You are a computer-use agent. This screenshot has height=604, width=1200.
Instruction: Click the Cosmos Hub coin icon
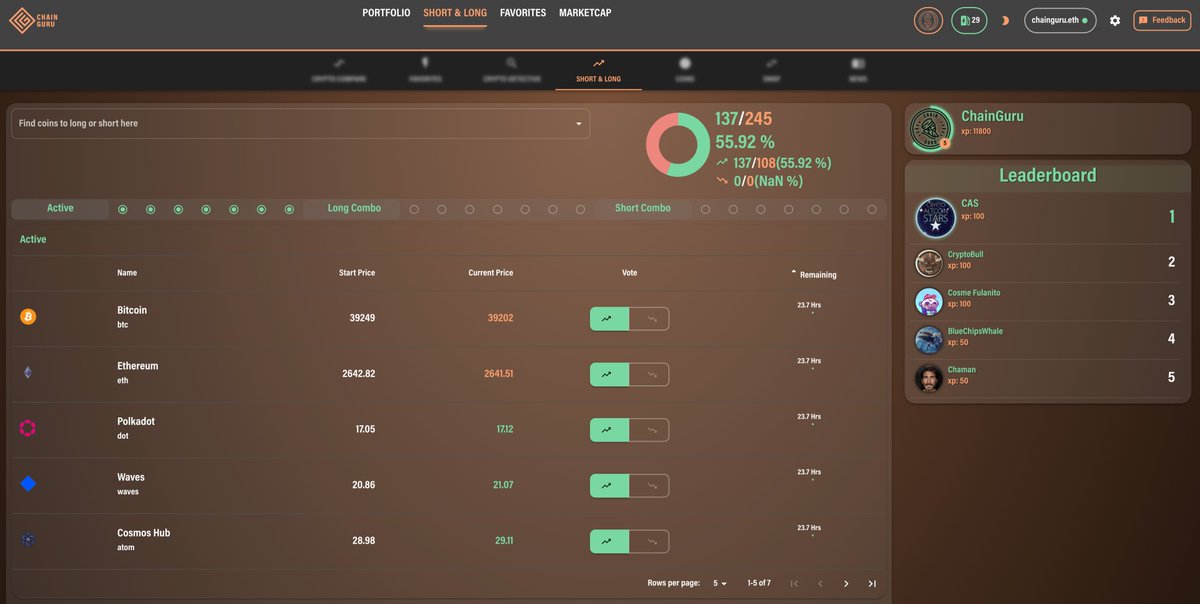(x=28, y=540)
